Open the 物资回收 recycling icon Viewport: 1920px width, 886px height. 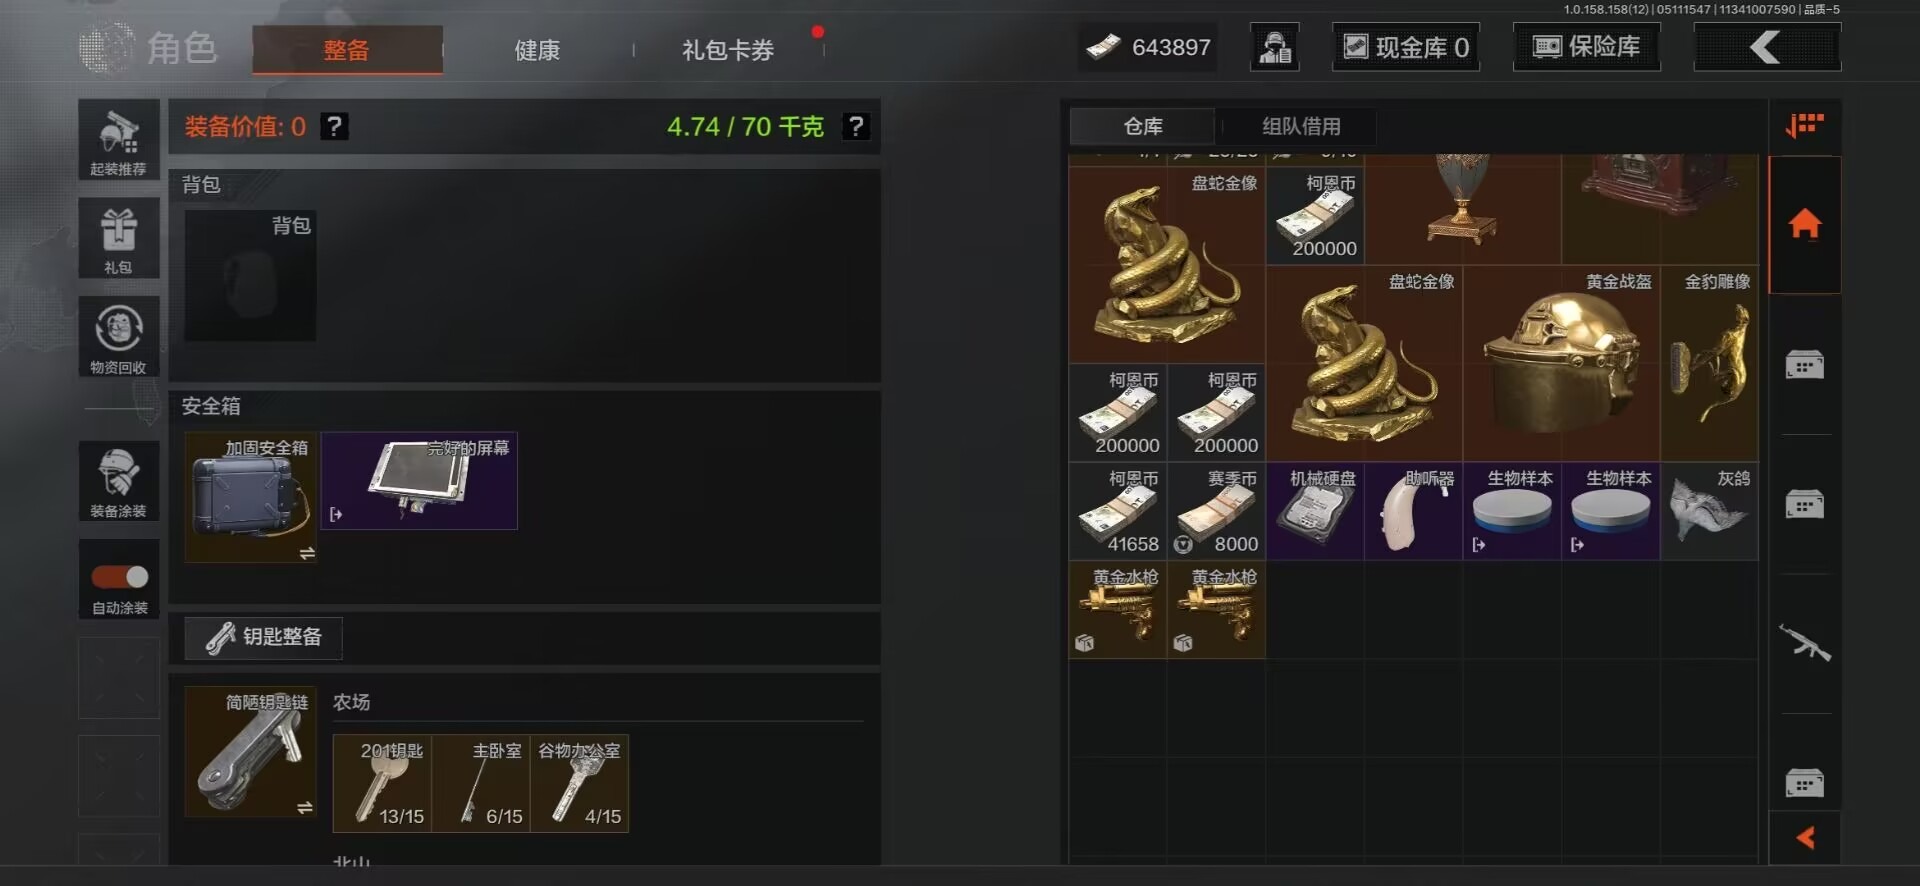tap(119, 337)
